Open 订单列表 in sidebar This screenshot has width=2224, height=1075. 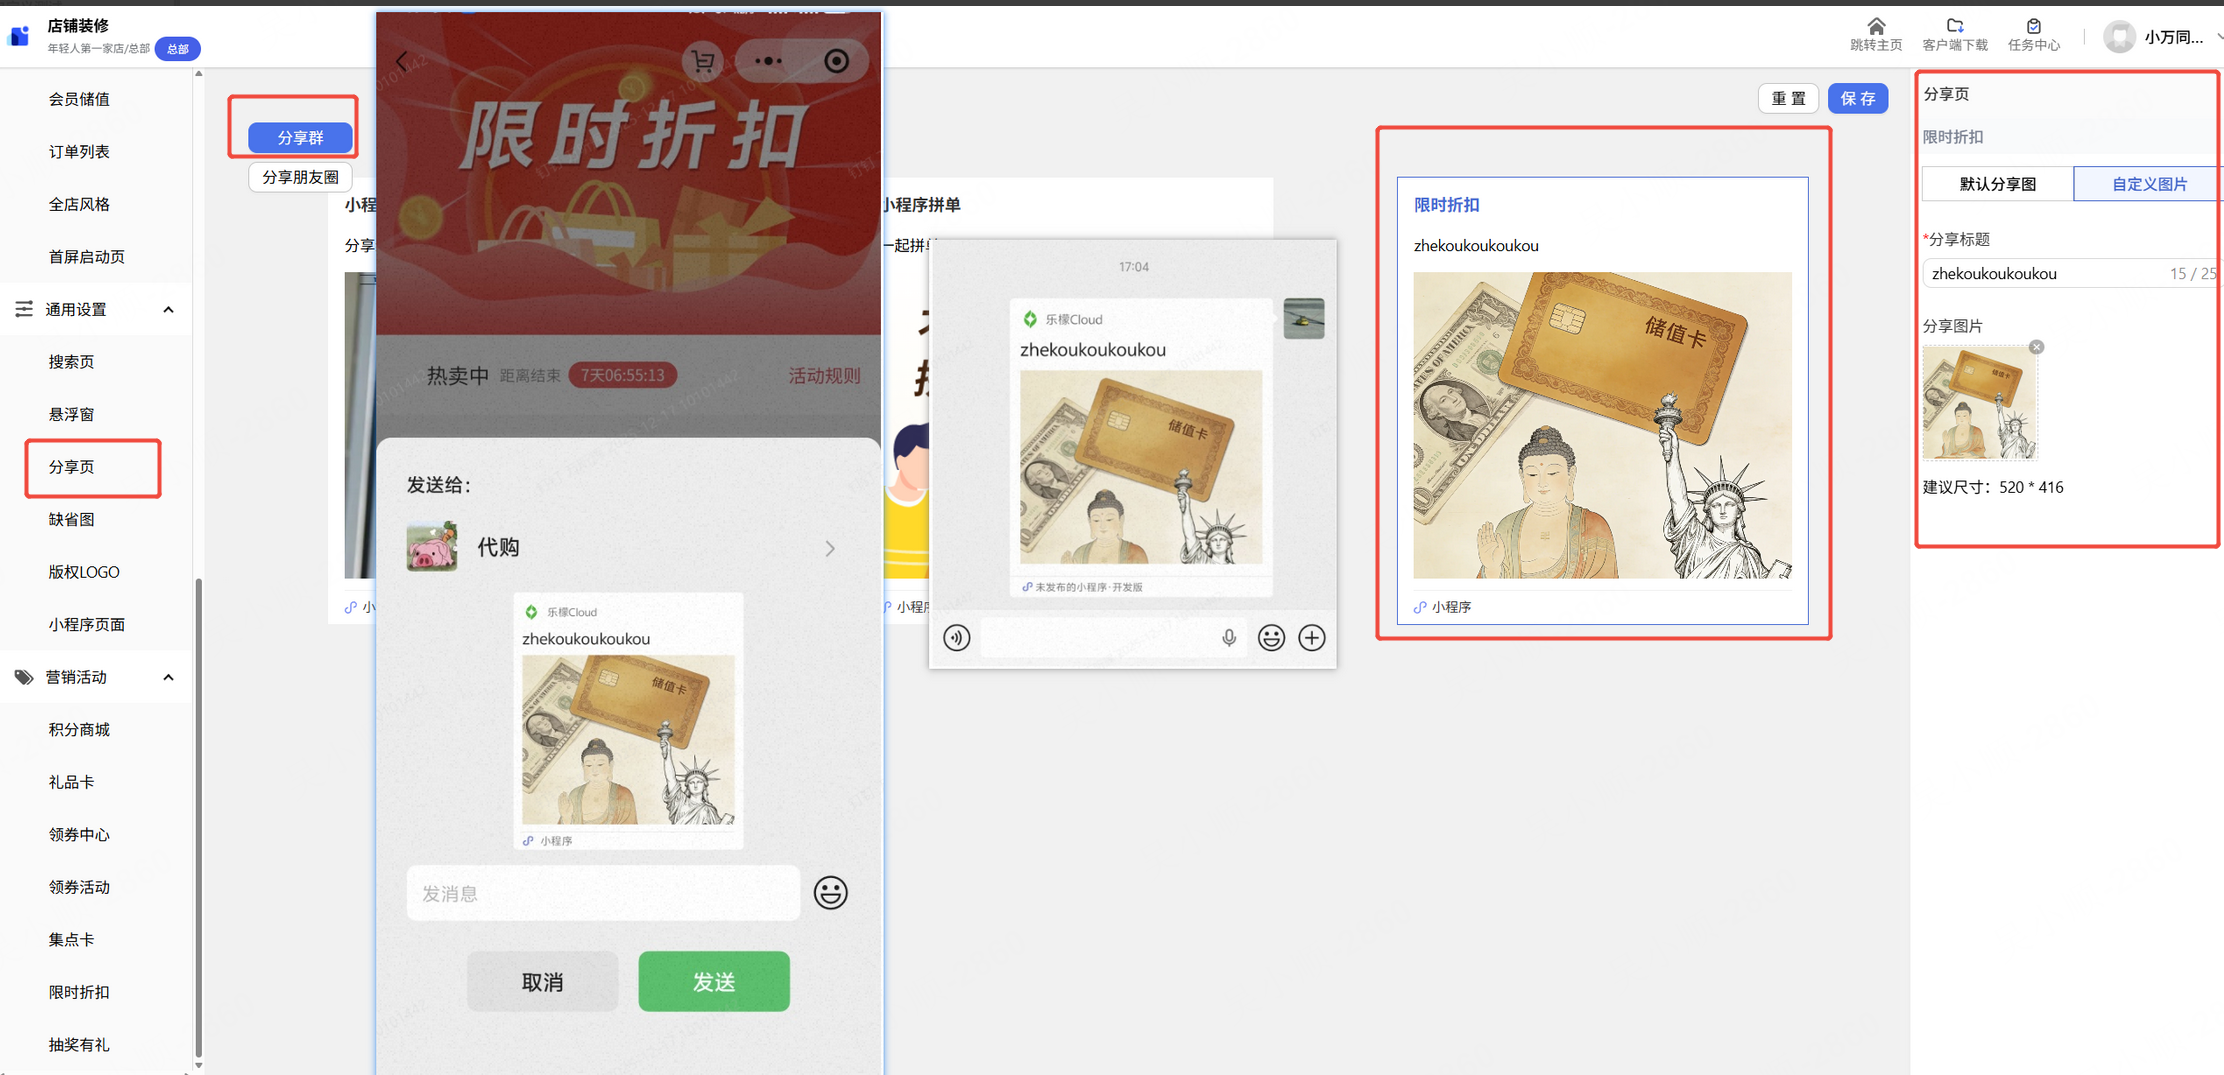[79, 152]
